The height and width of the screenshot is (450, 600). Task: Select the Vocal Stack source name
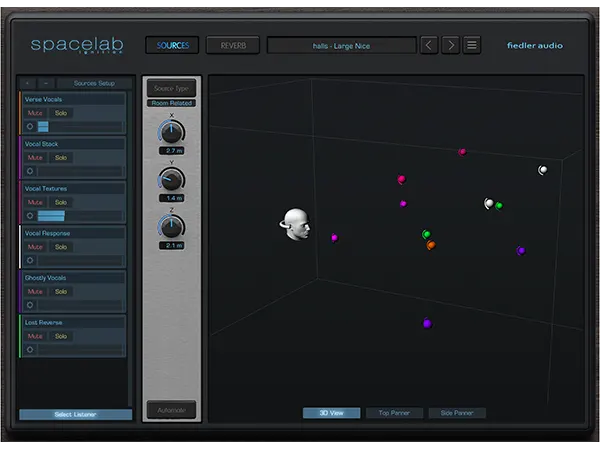(41, 144)
